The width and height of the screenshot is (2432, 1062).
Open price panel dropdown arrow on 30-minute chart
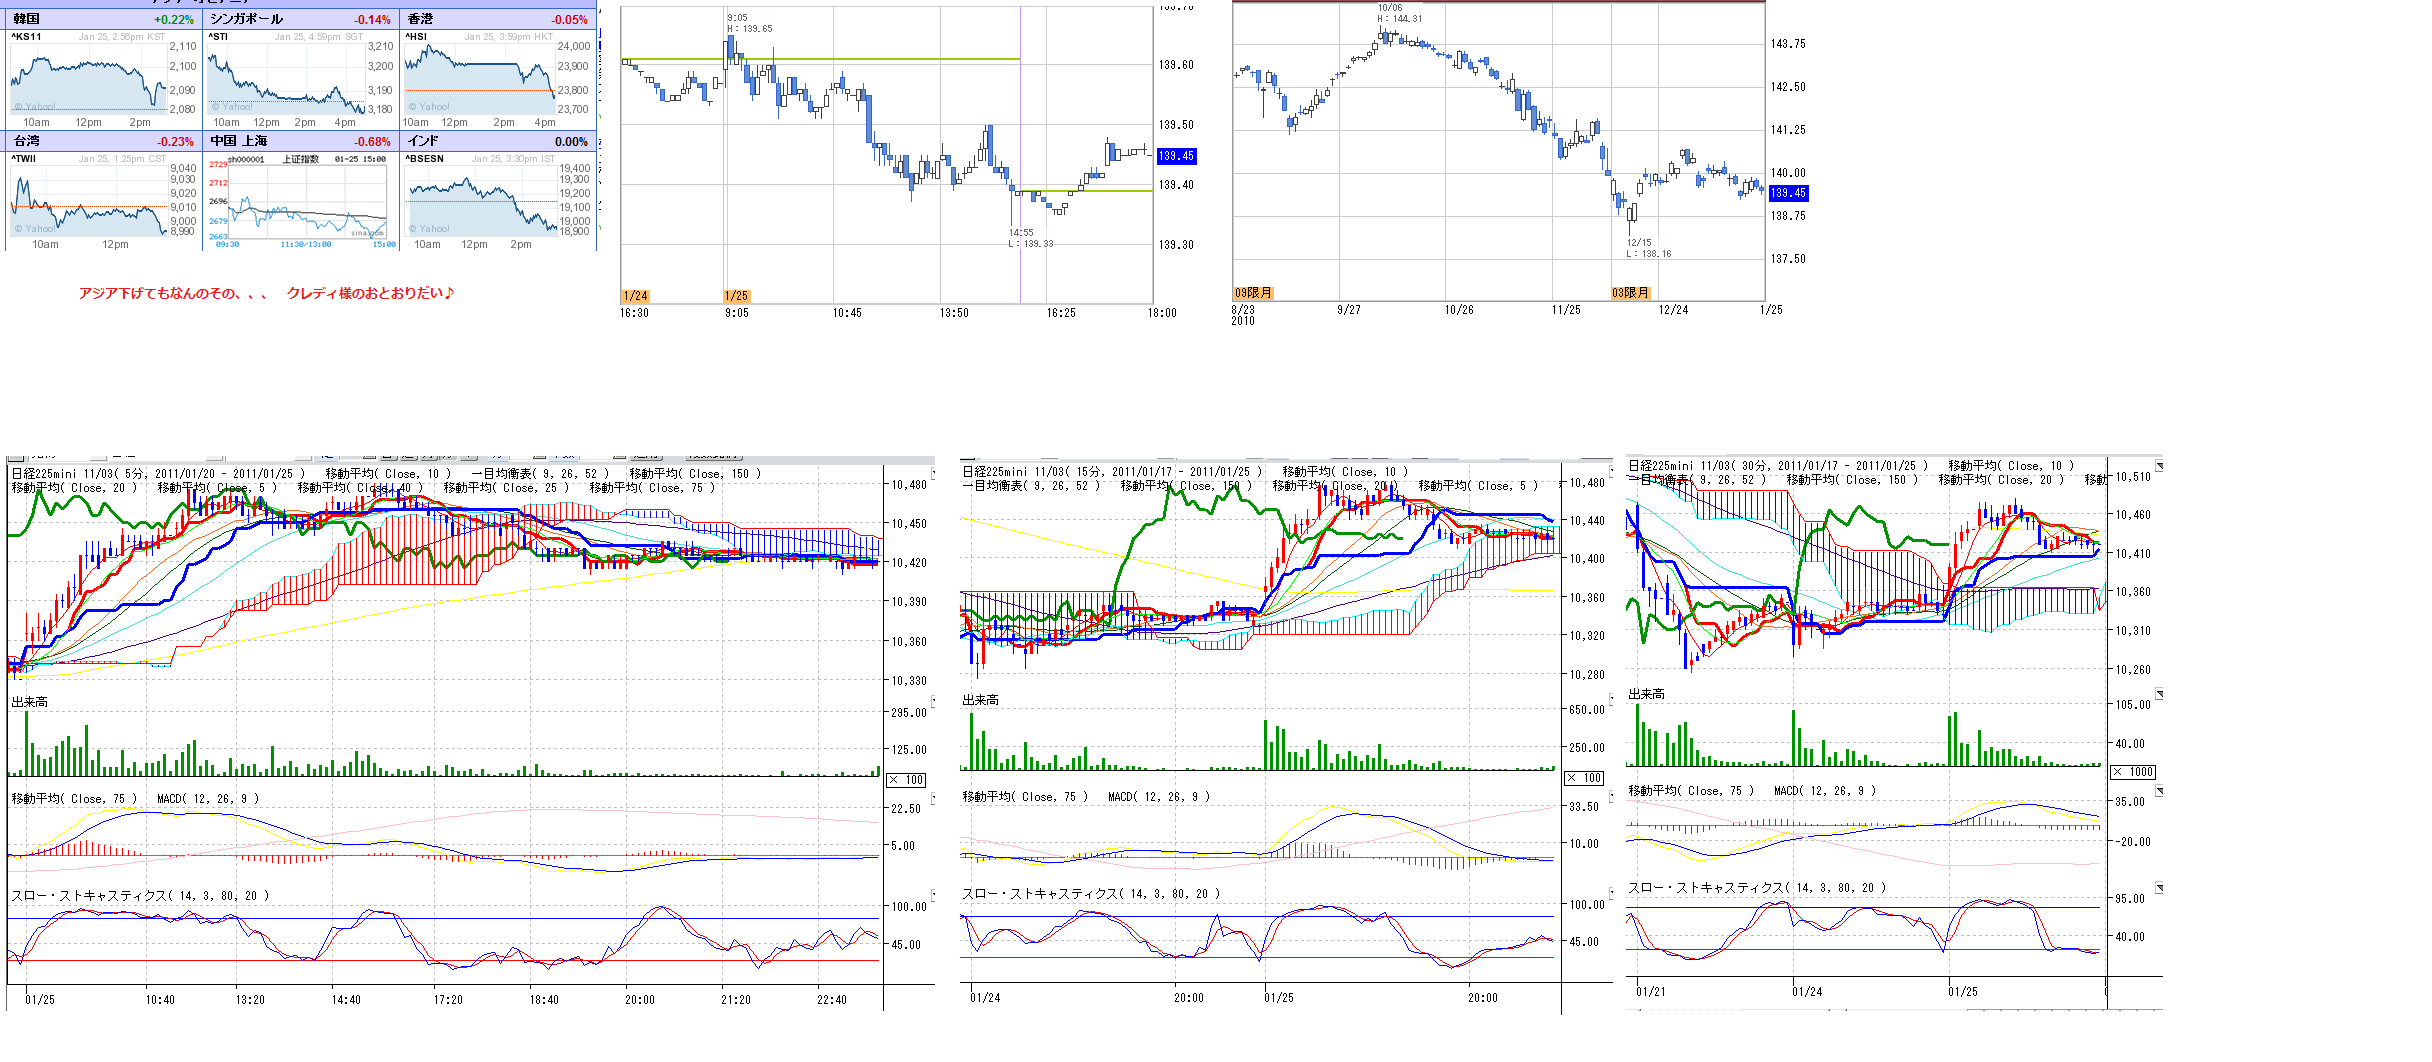point(2159,466)
